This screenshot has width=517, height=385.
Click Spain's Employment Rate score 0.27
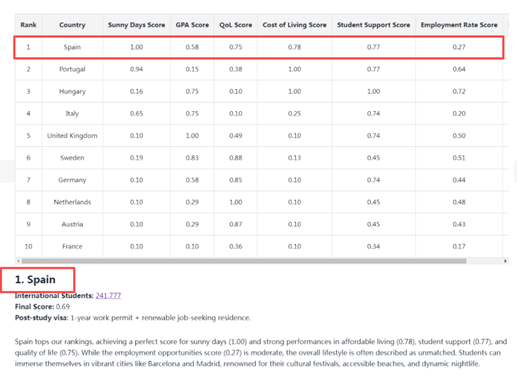coord(459,47)
